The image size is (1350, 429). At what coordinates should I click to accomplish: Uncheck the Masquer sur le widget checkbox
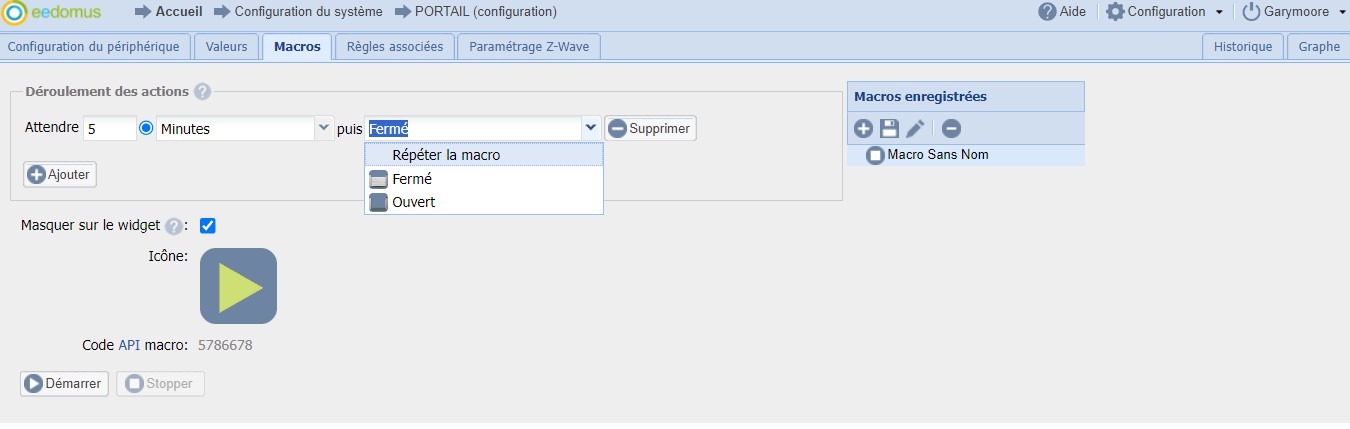coord(208,226)
